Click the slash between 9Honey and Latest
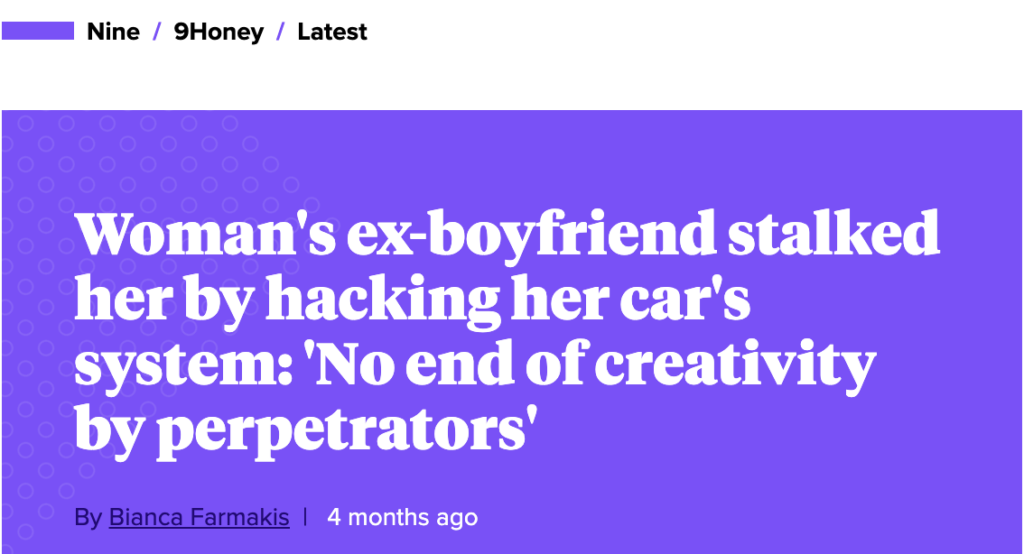The height and width of the screenshot is (554, 1024). click(281, 31)
